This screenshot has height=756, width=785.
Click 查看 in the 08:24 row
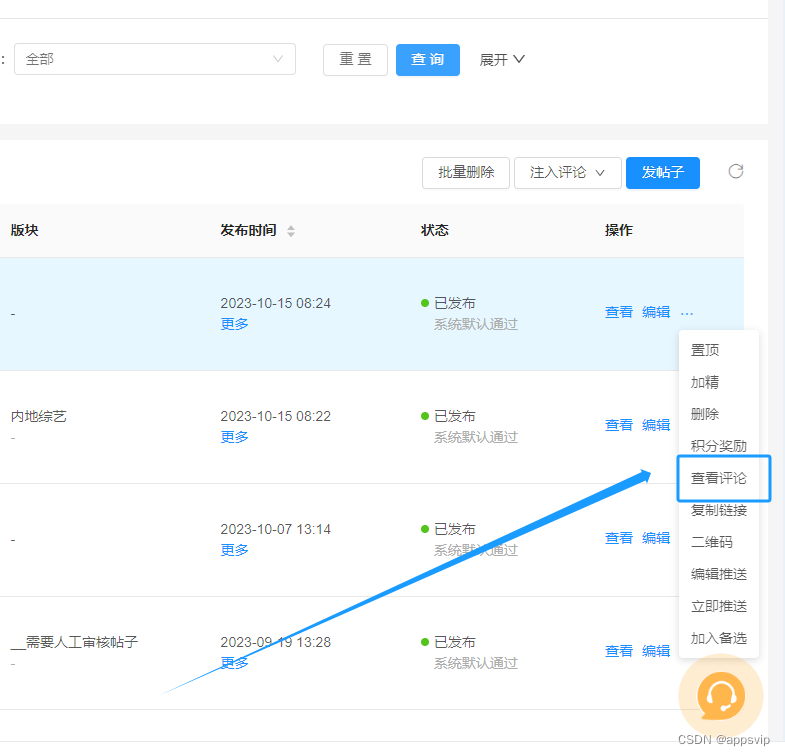[x=619, y=312]
